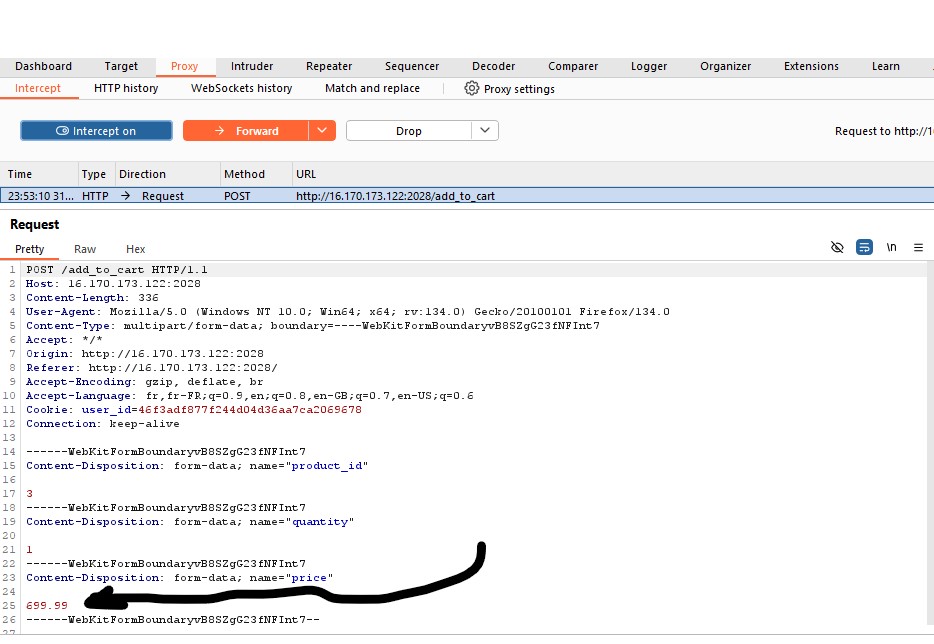Open WebSockets history sub-tab

[x=241, y=88]
